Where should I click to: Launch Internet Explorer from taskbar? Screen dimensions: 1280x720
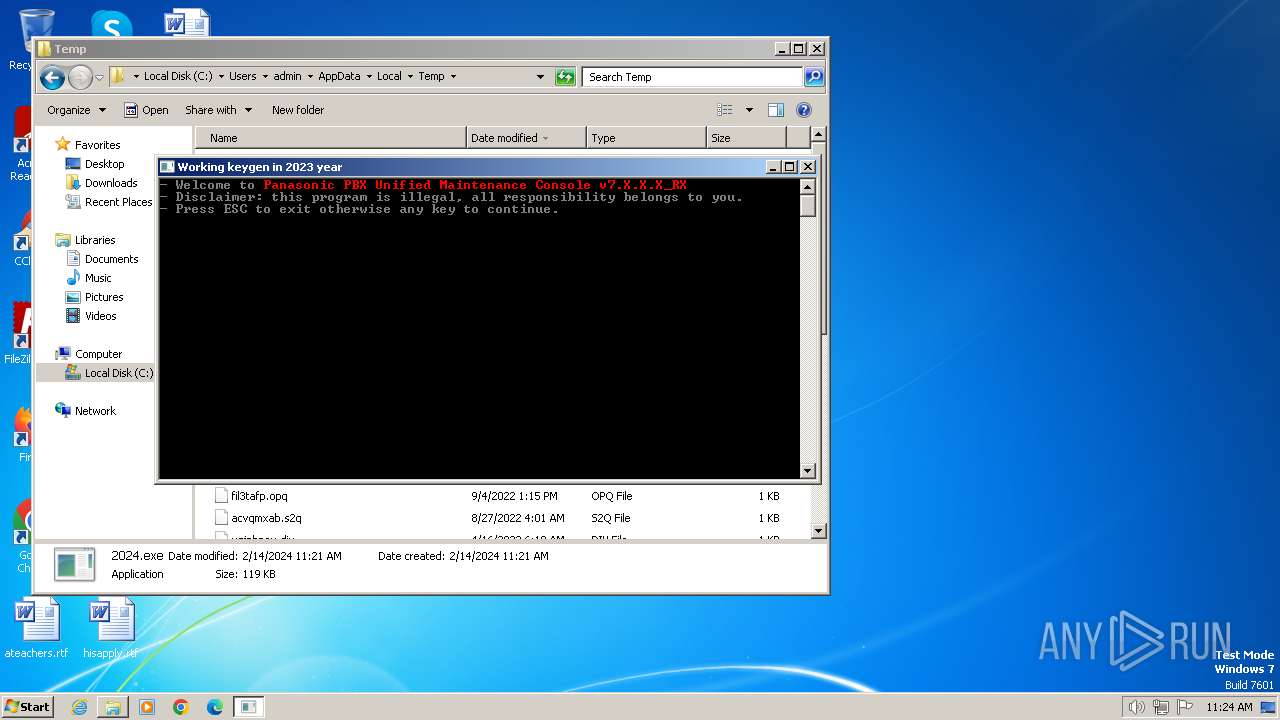(79, 707)
